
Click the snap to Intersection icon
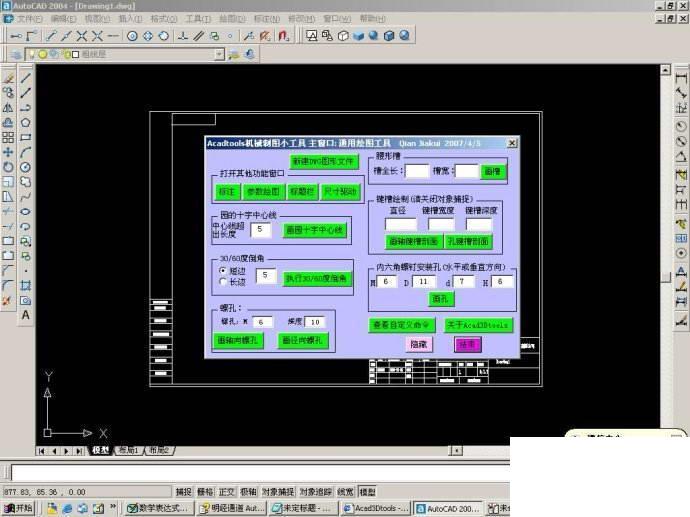[82, 36]
